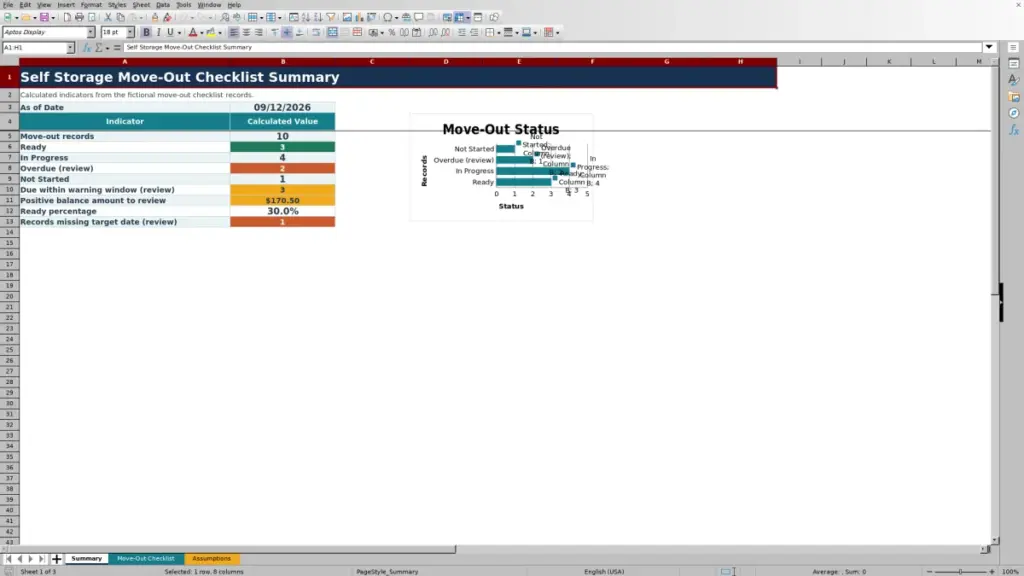Open the Data menu
Screen dimensions: 1024x576
coord(163,5)
